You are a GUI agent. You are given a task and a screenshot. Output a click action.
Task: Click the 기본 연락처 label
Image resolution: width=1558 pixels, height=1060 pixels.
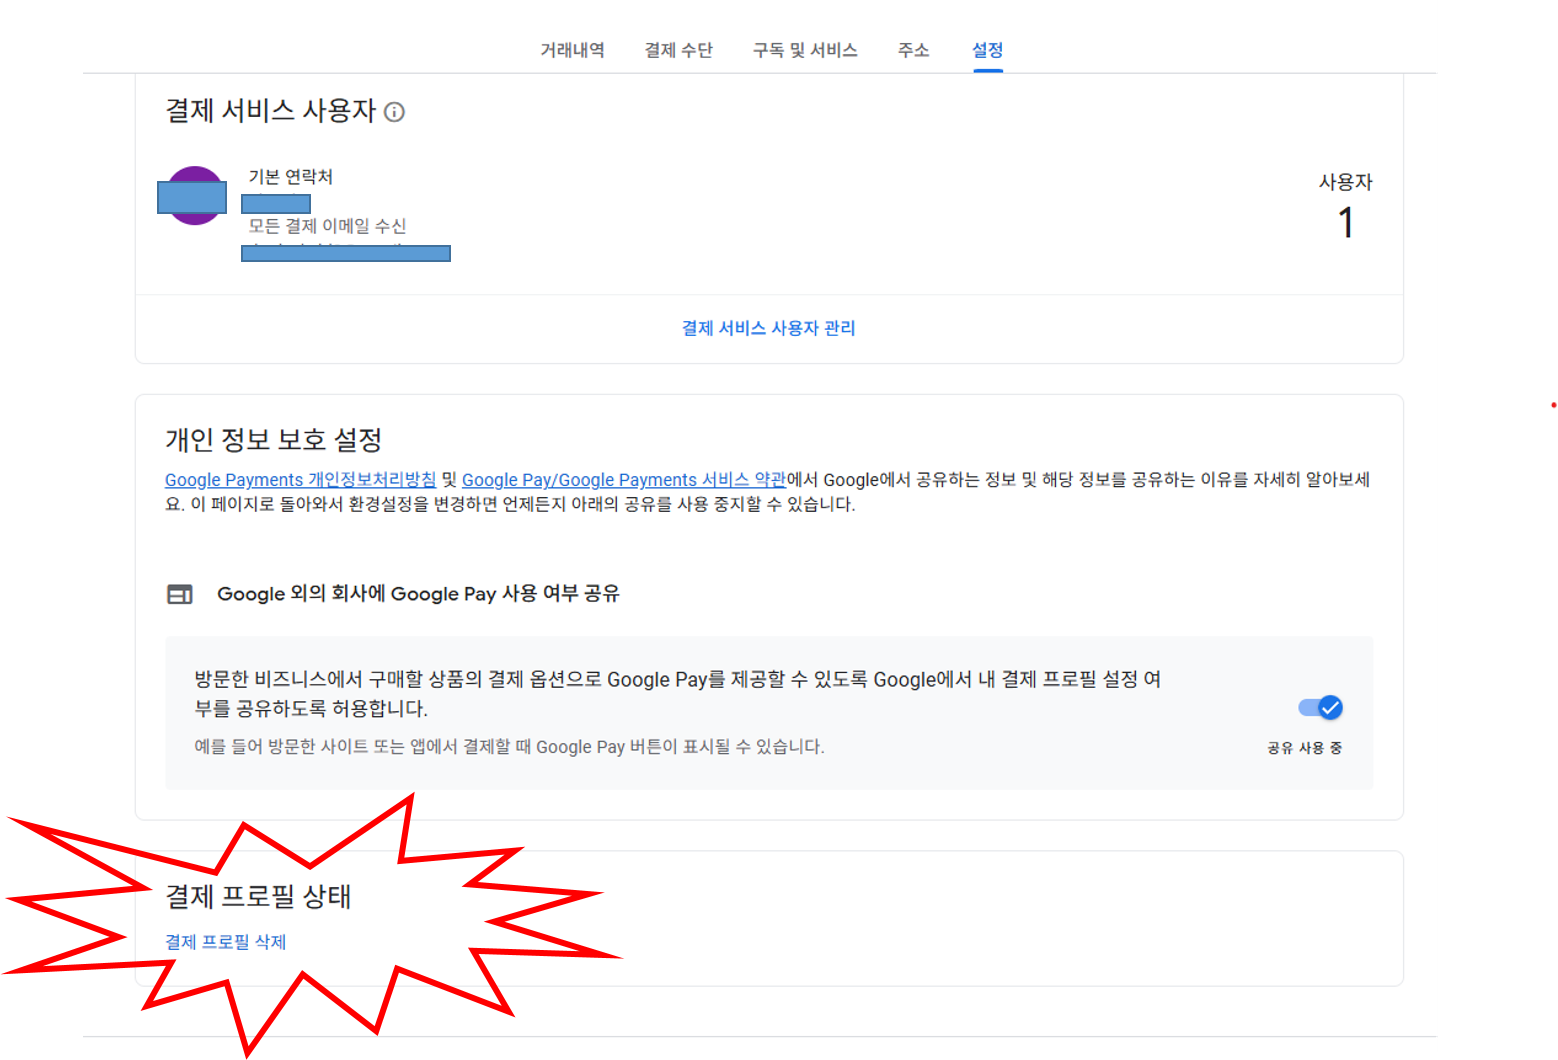(290, 176)
